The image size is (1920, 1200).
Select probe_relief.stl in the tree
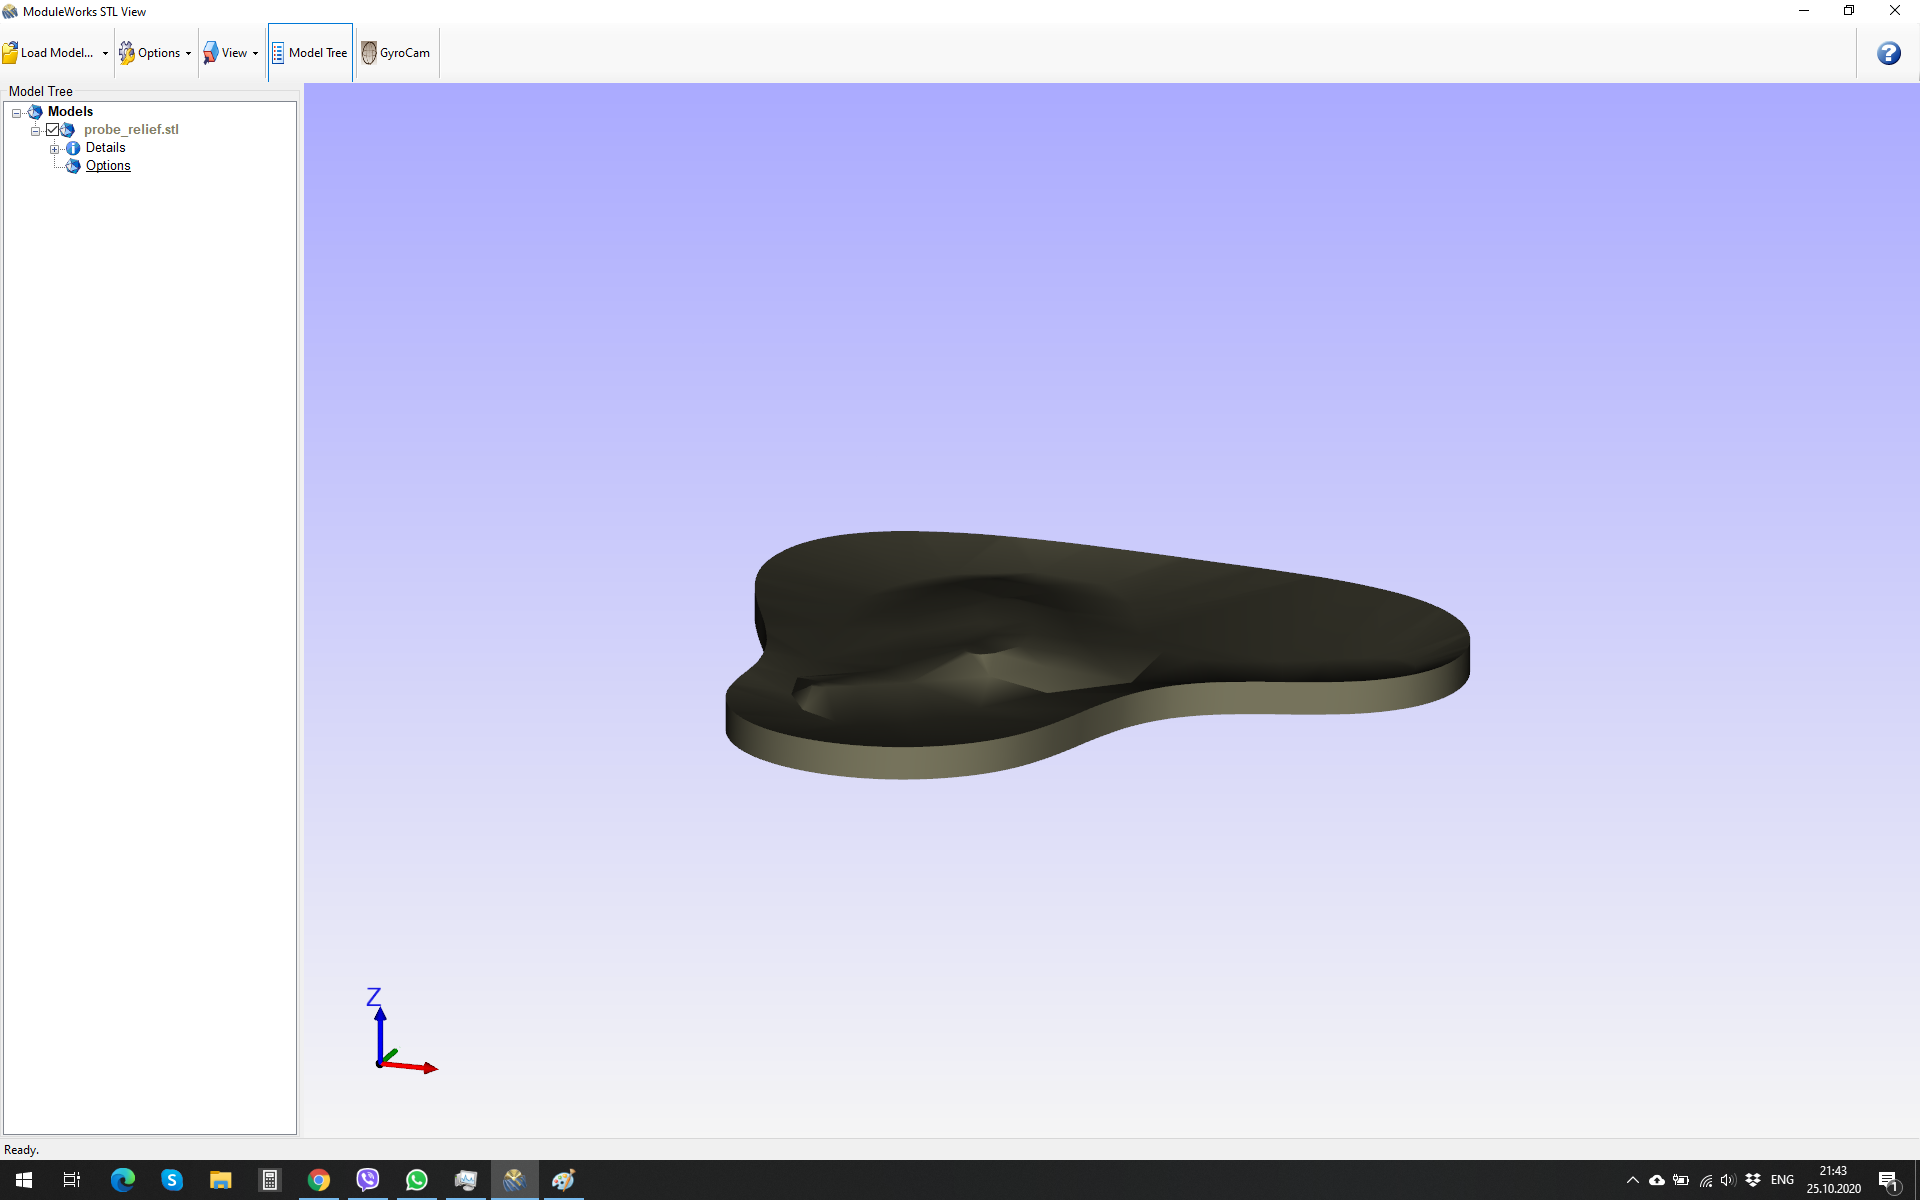[x=131, y=130]
